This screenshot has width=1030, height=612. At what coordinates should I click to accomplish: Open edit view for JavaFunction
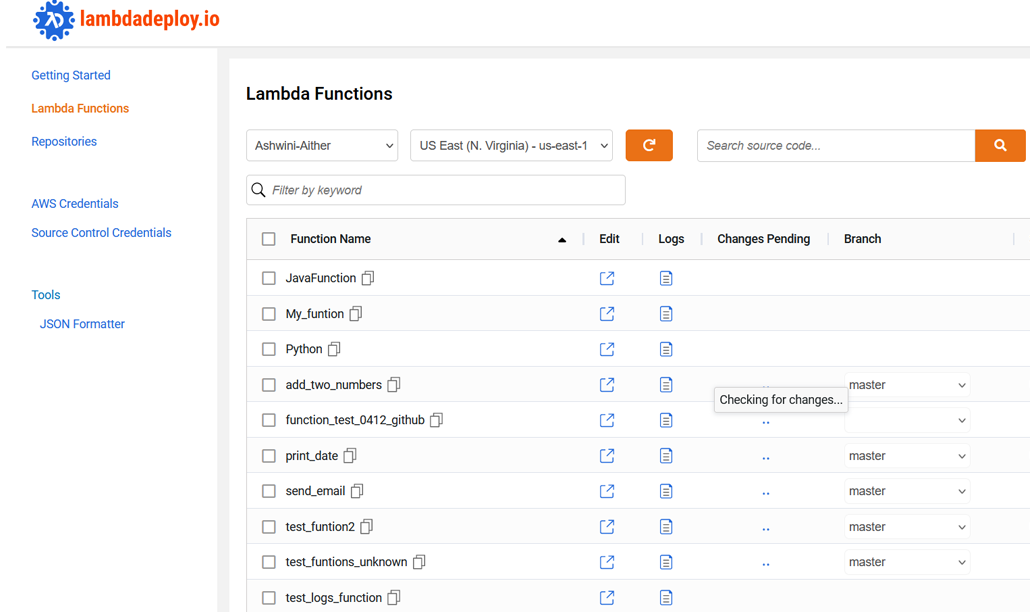point(607,278)
